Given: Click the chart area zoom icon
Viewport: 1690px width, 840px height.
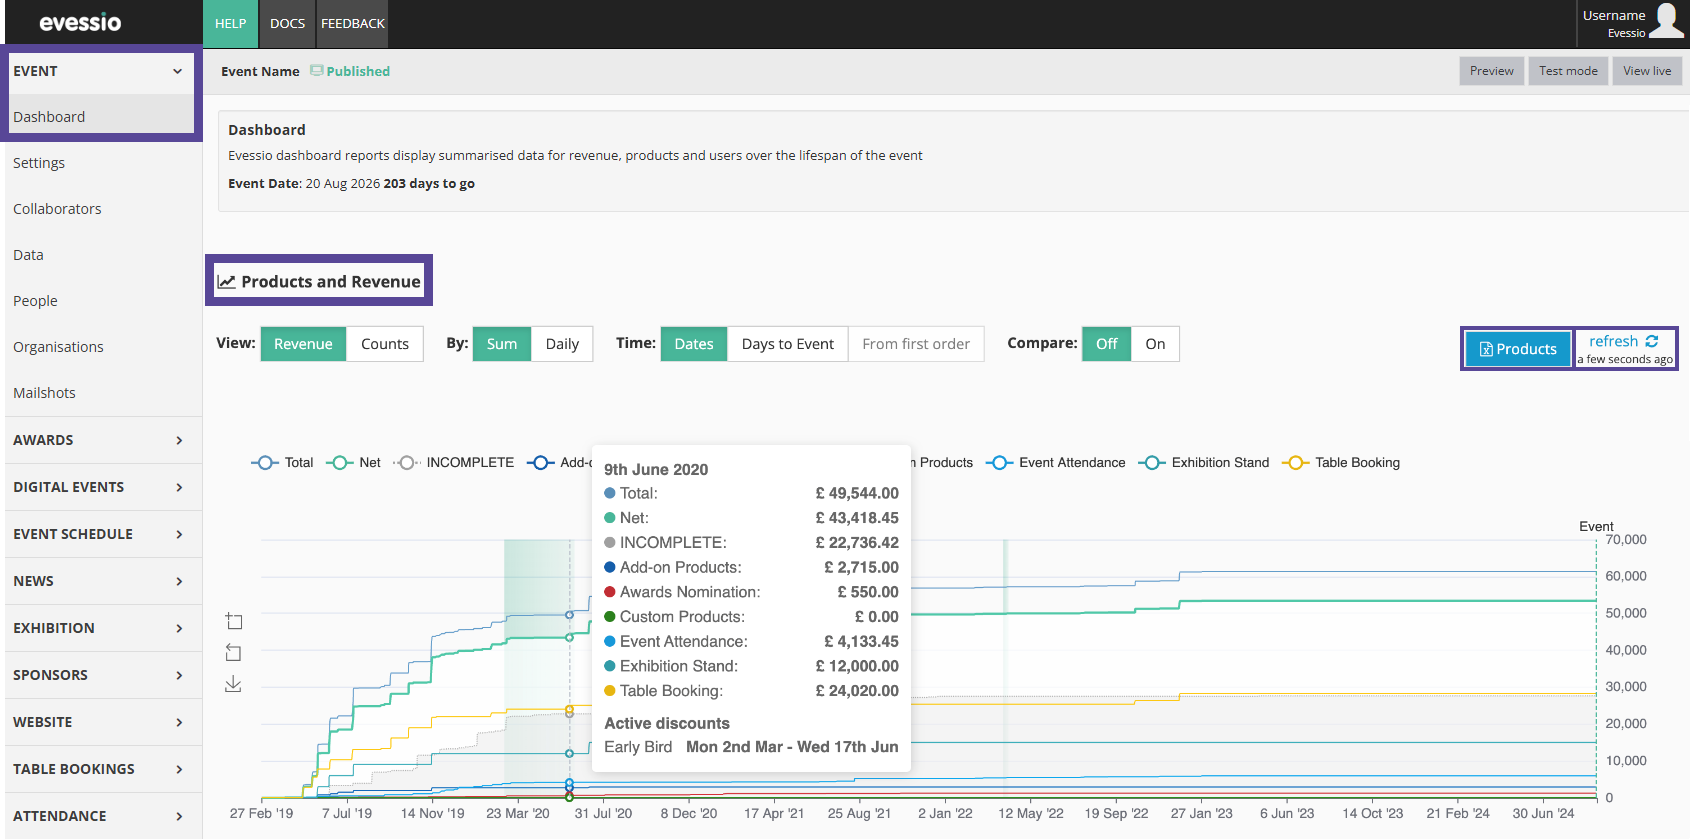Looking at the screenshot, I should [234, 622].
